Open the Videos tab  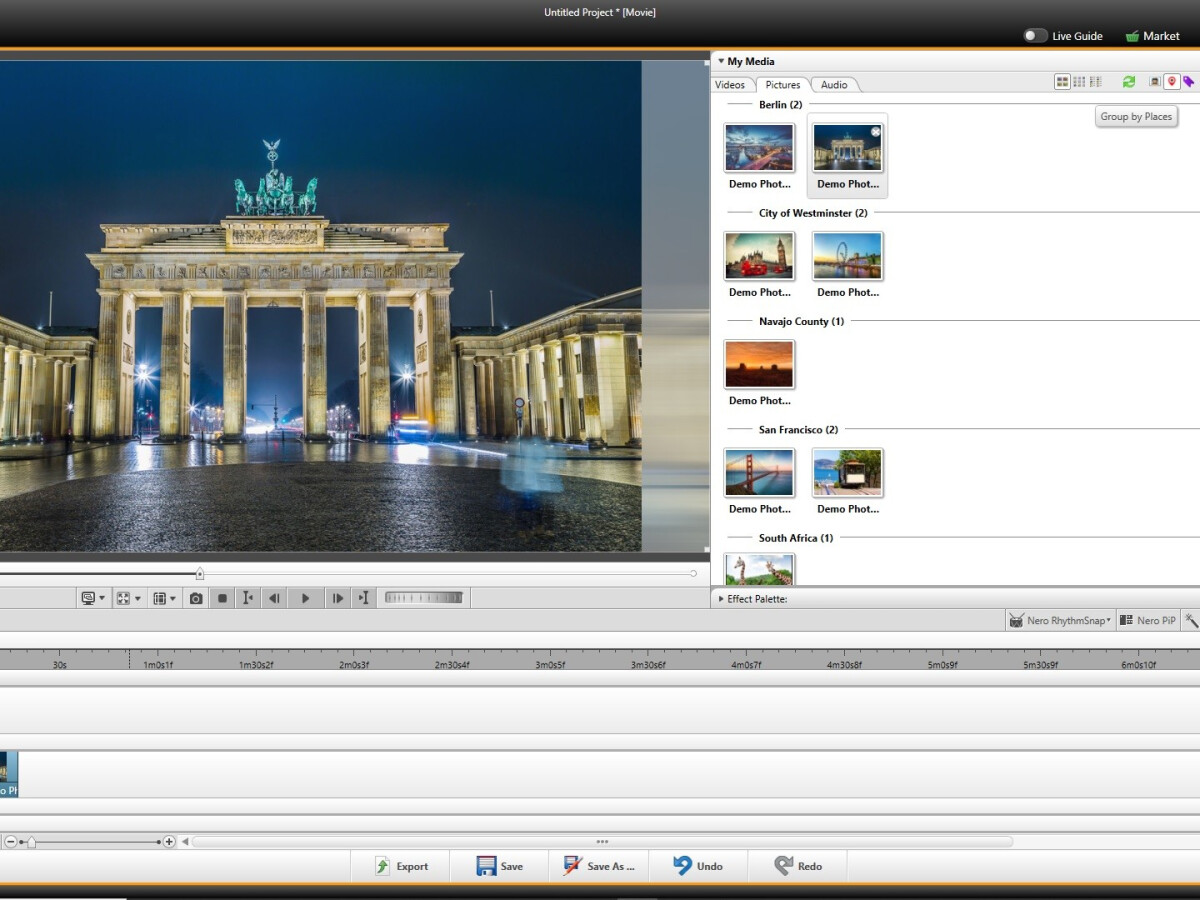point(731,85)
